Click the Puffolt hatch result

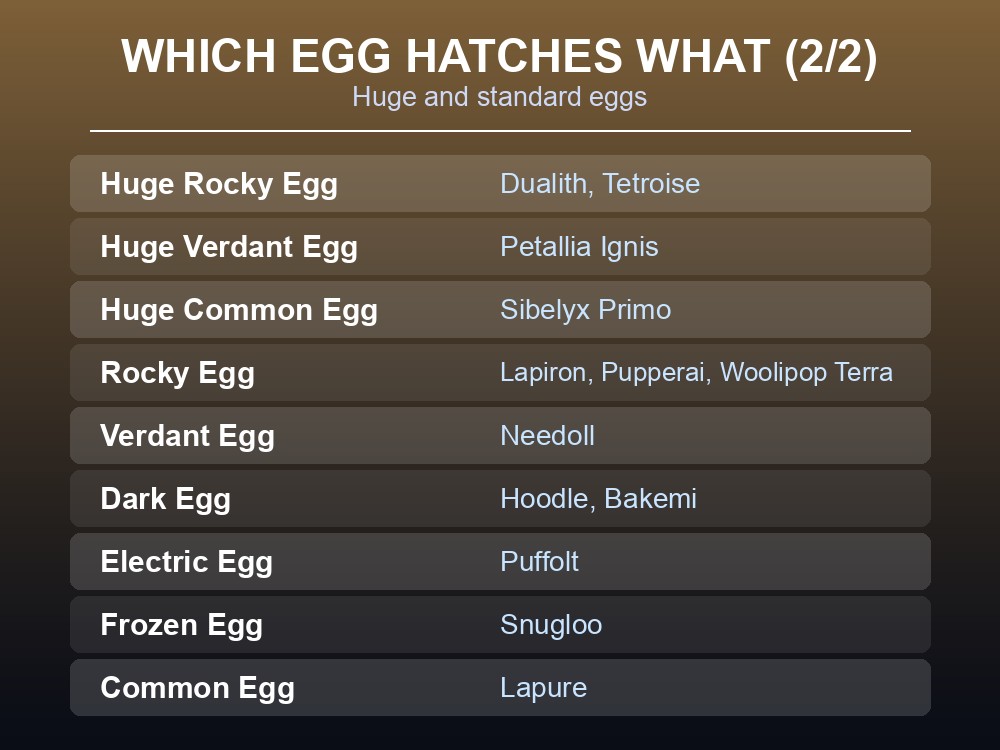pyautogui.click(x=540, y=562)
